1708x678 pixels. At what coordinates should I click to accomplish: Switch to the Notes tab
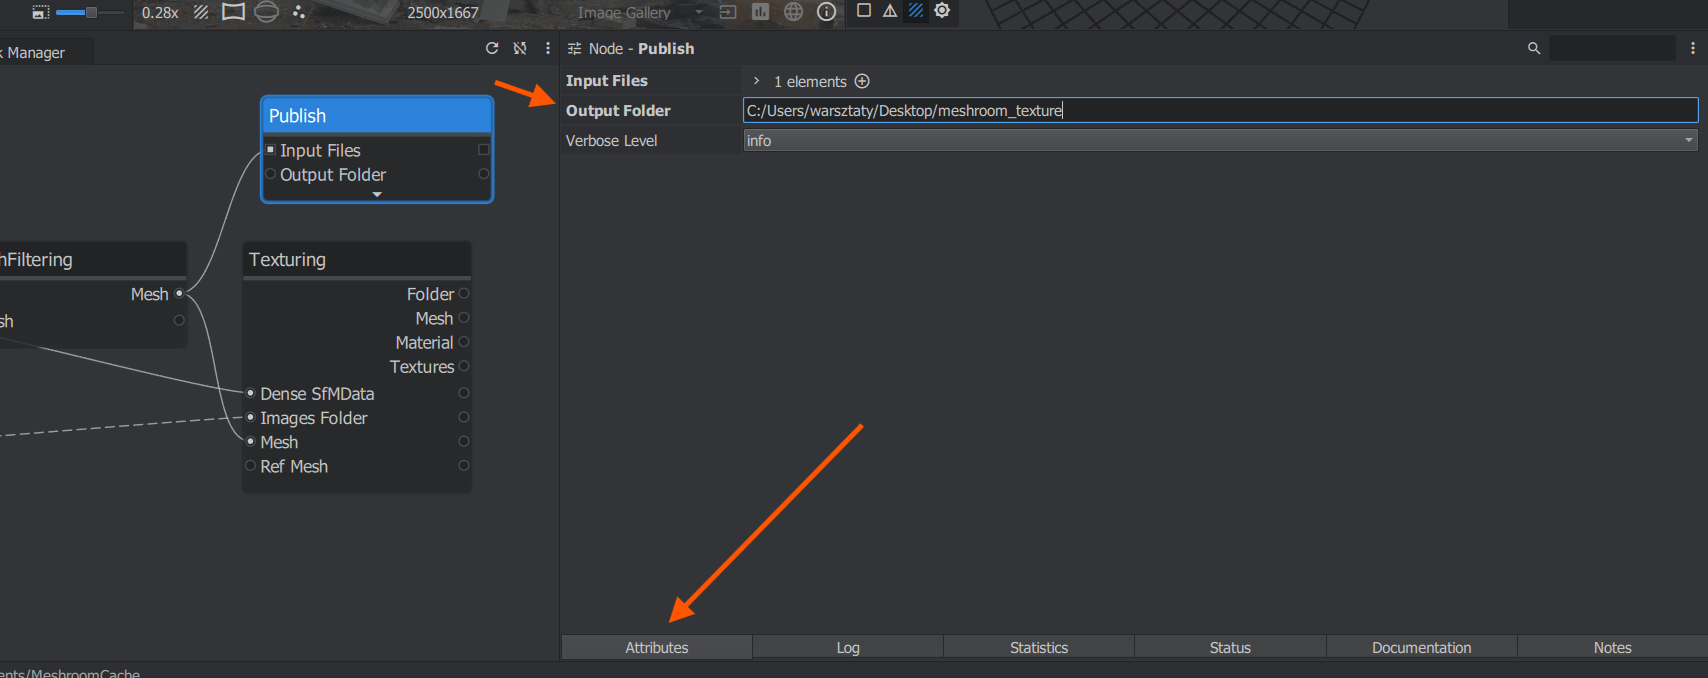pos(1612,647)
